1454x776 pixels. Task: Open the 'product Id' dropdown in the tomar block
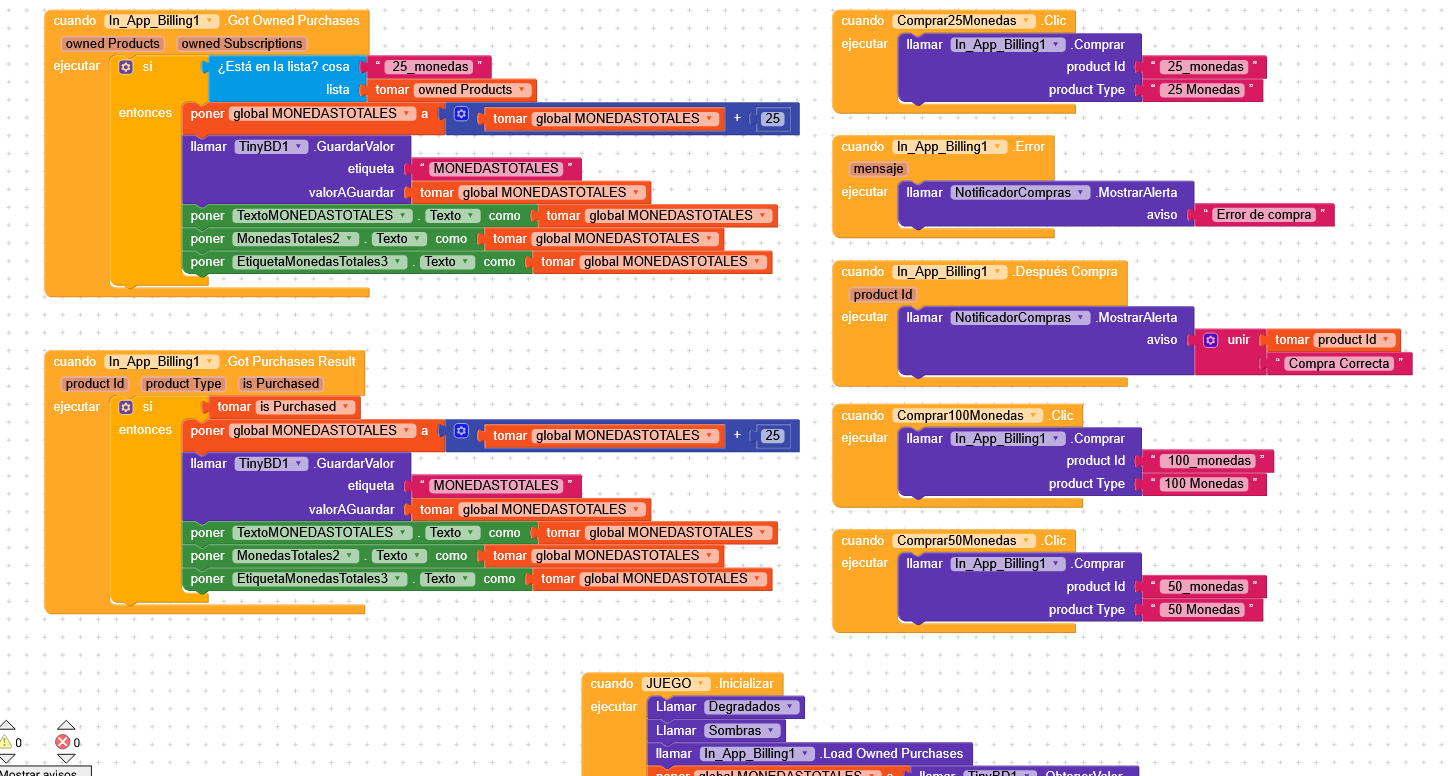point(1354,340)
